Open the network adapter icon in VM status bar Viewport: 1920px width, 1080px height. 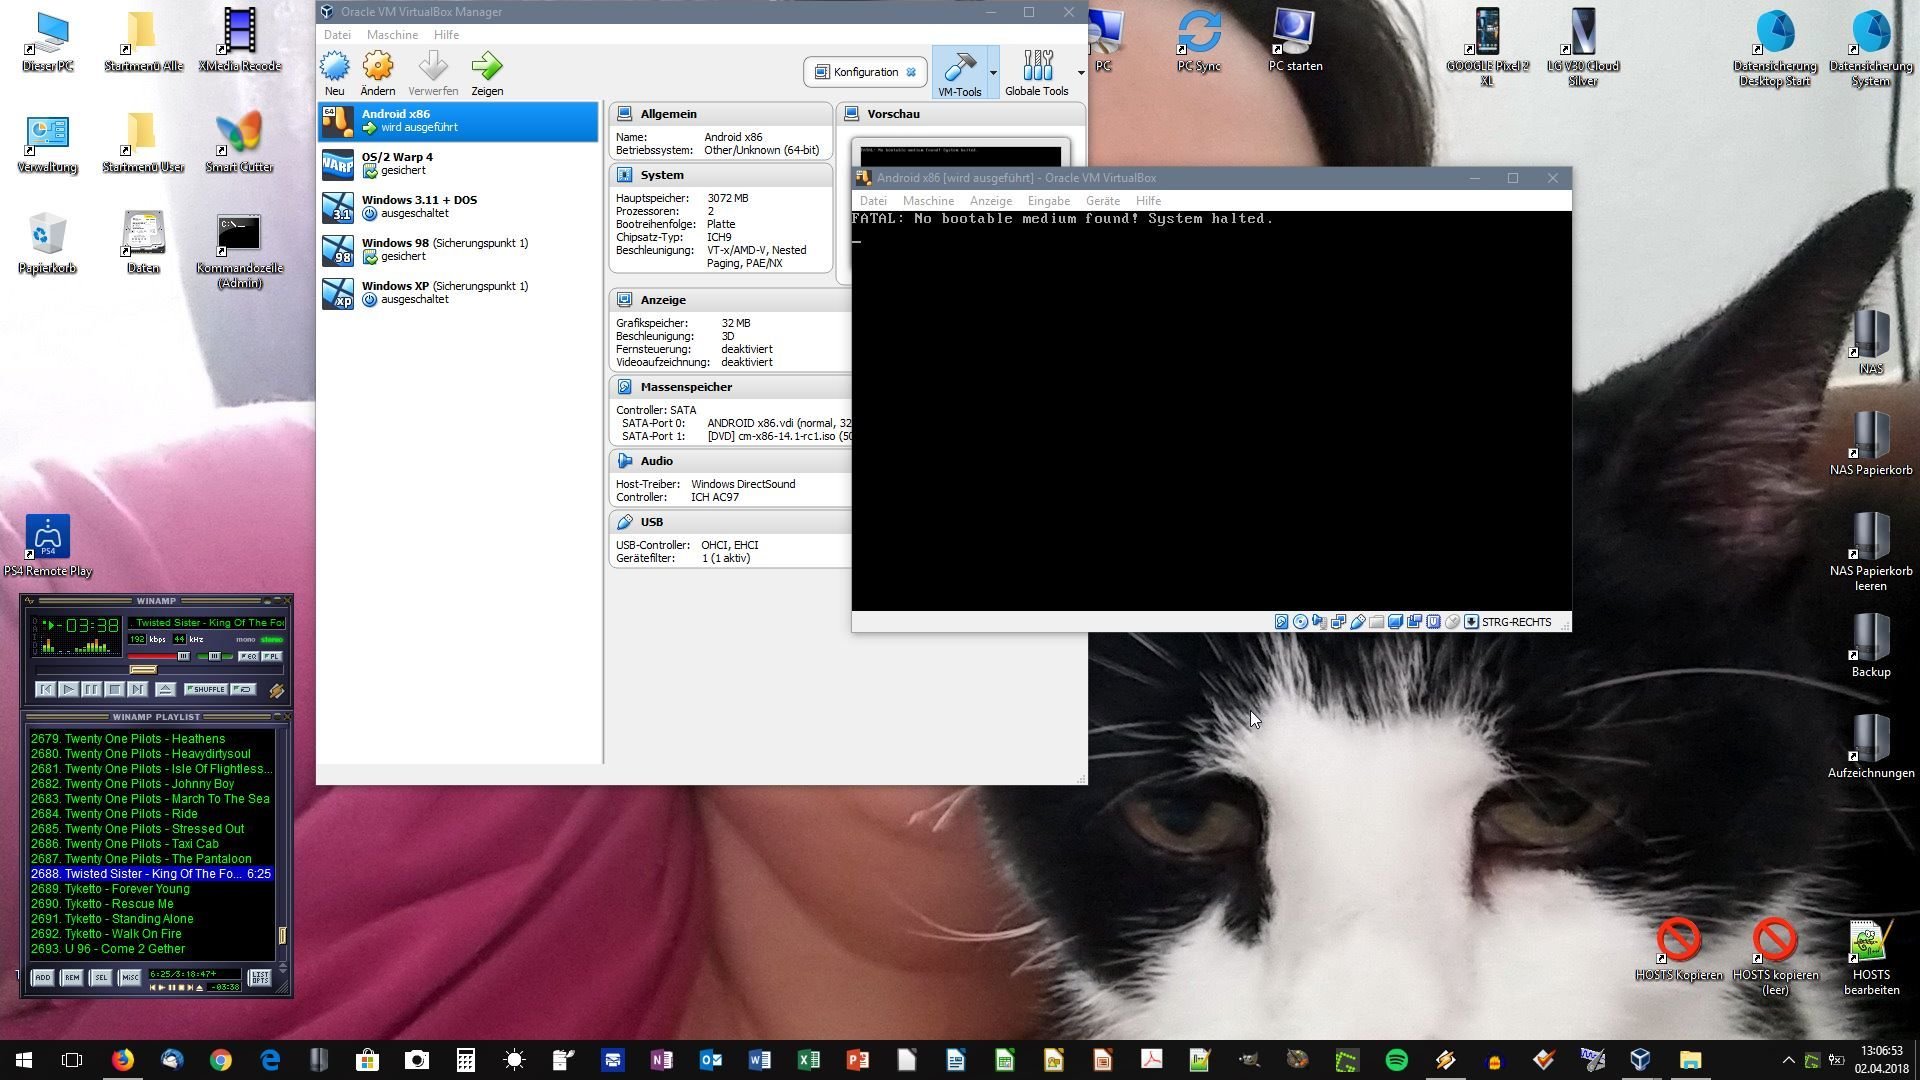coord(1338,622)
